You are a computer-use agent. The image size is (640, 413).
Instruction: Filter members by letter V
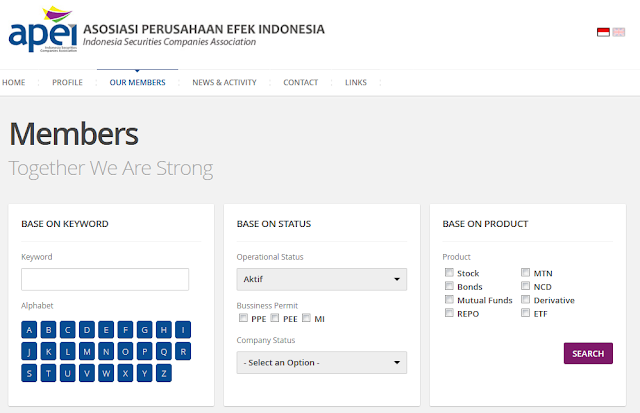(87, 373)
